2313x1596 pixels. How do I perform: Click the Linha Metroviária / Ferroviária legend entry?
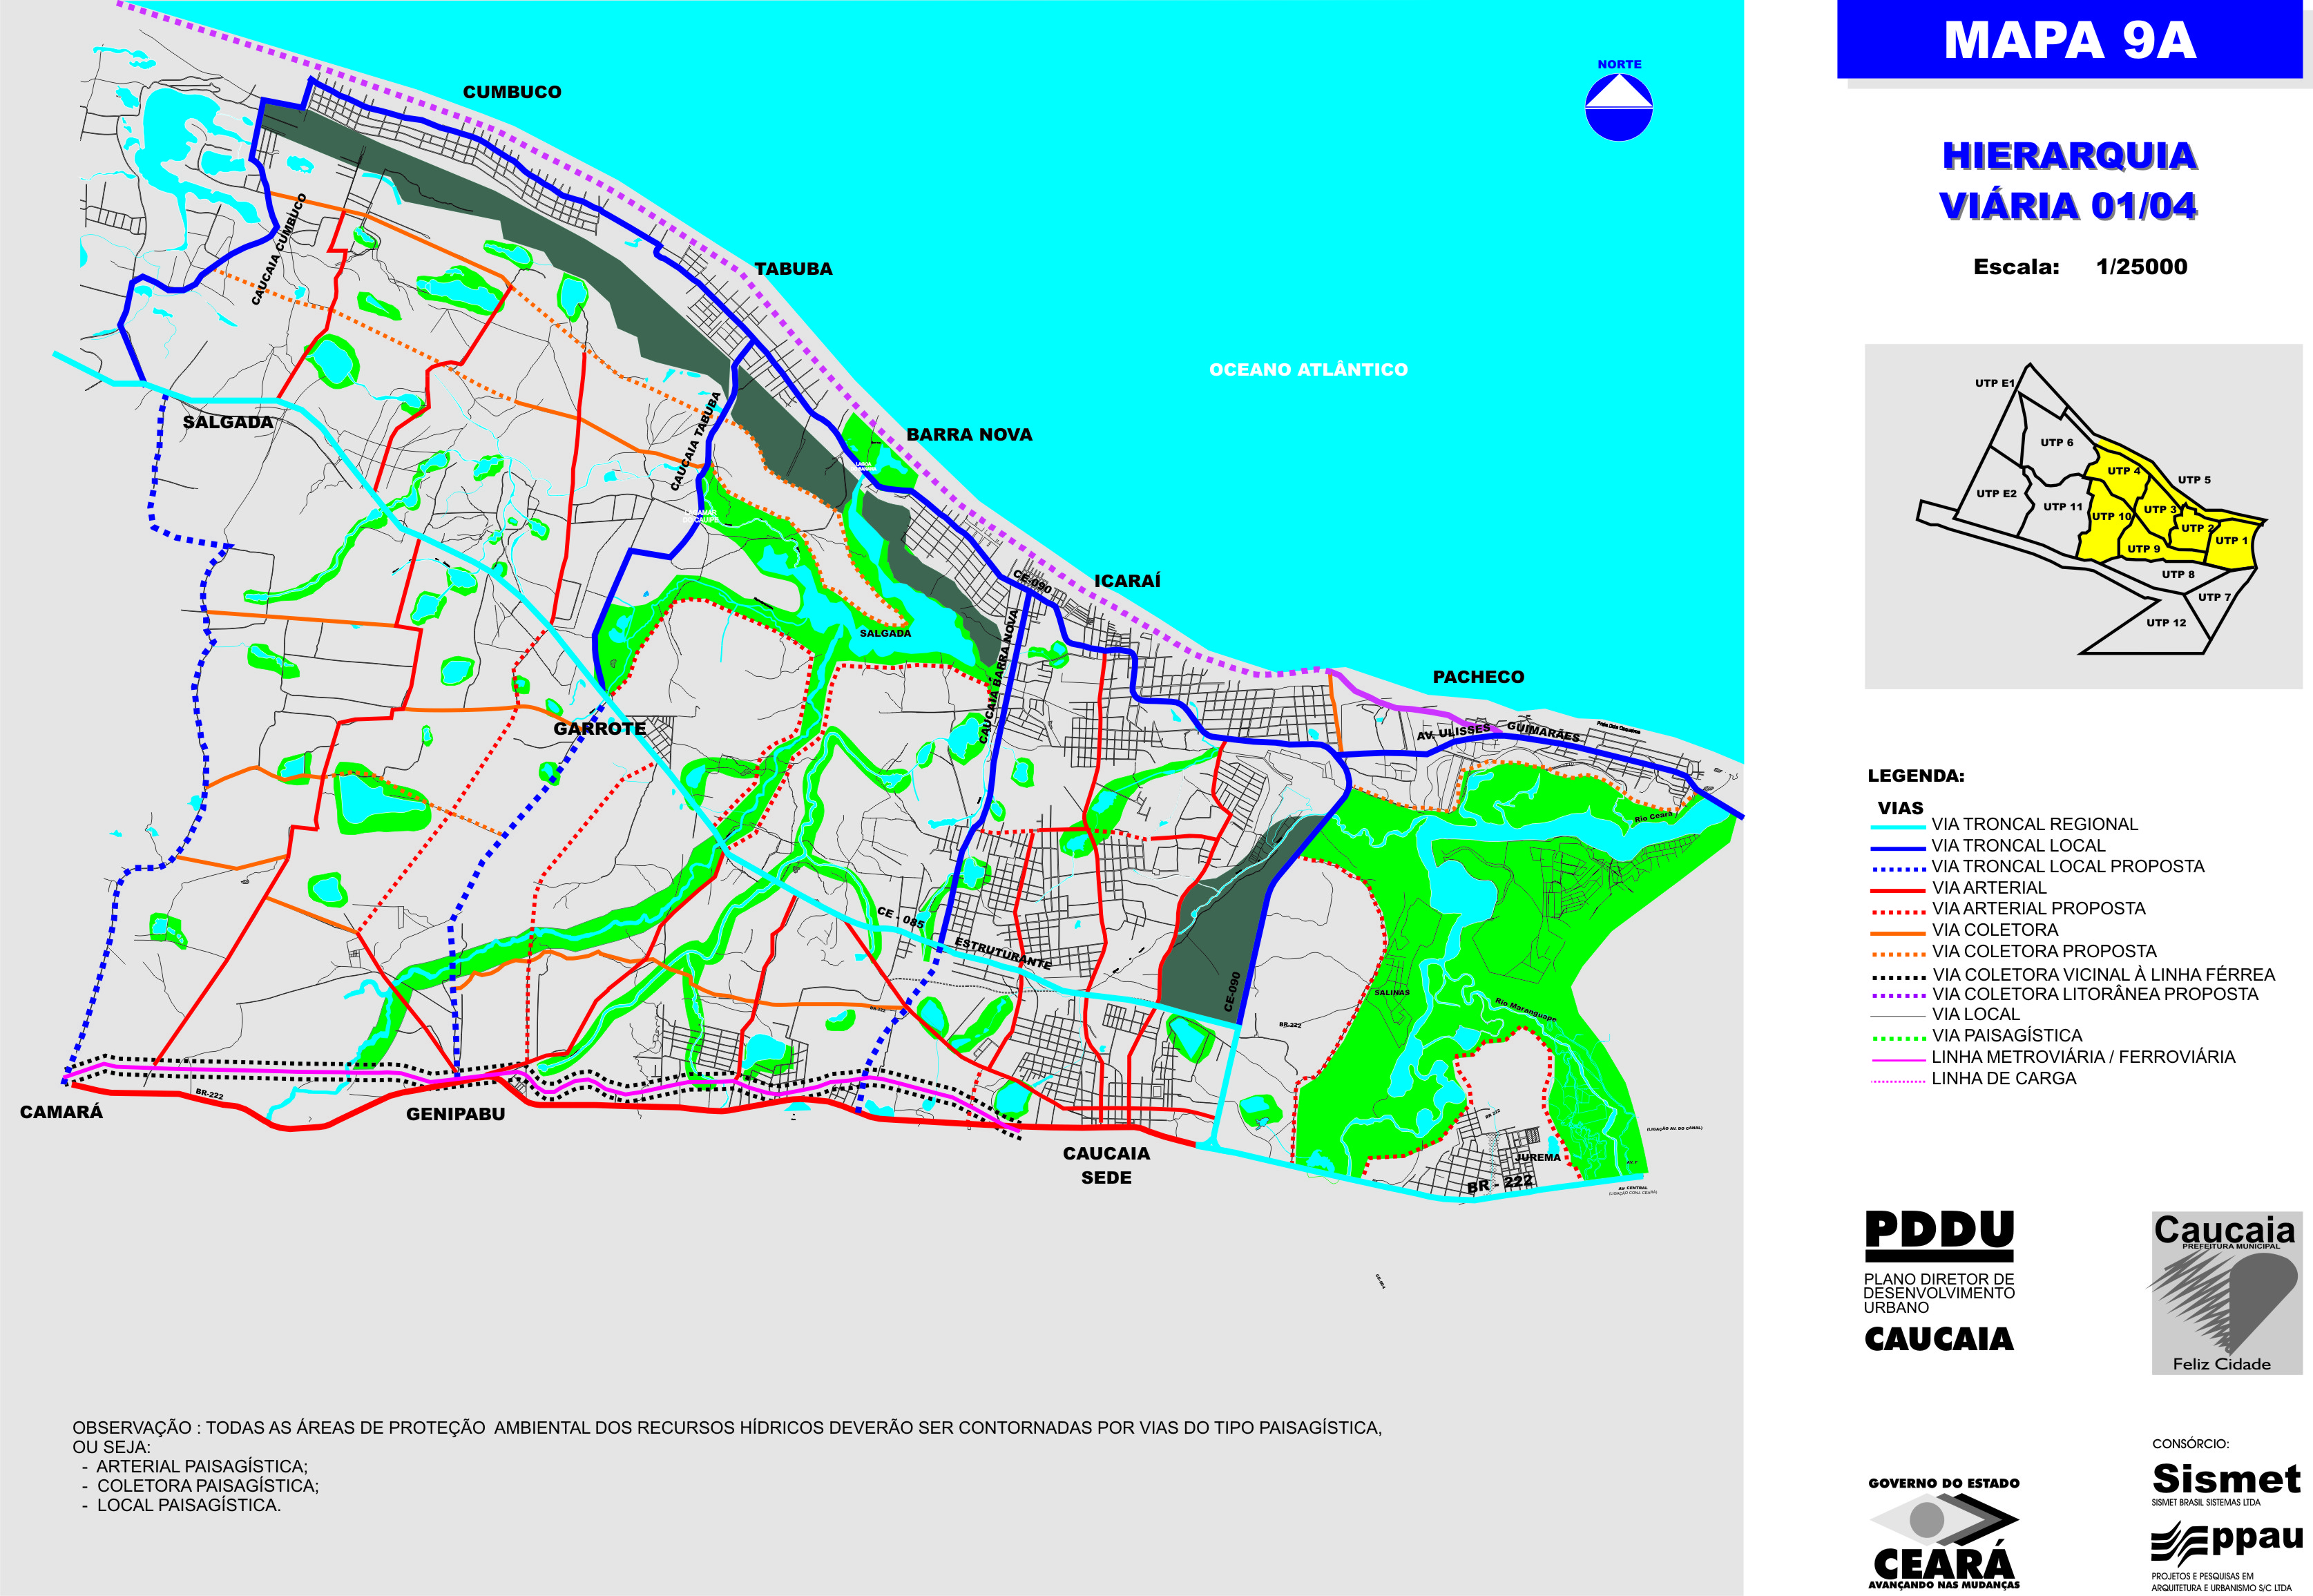pyautogui.click(x=2082, y=1057)
